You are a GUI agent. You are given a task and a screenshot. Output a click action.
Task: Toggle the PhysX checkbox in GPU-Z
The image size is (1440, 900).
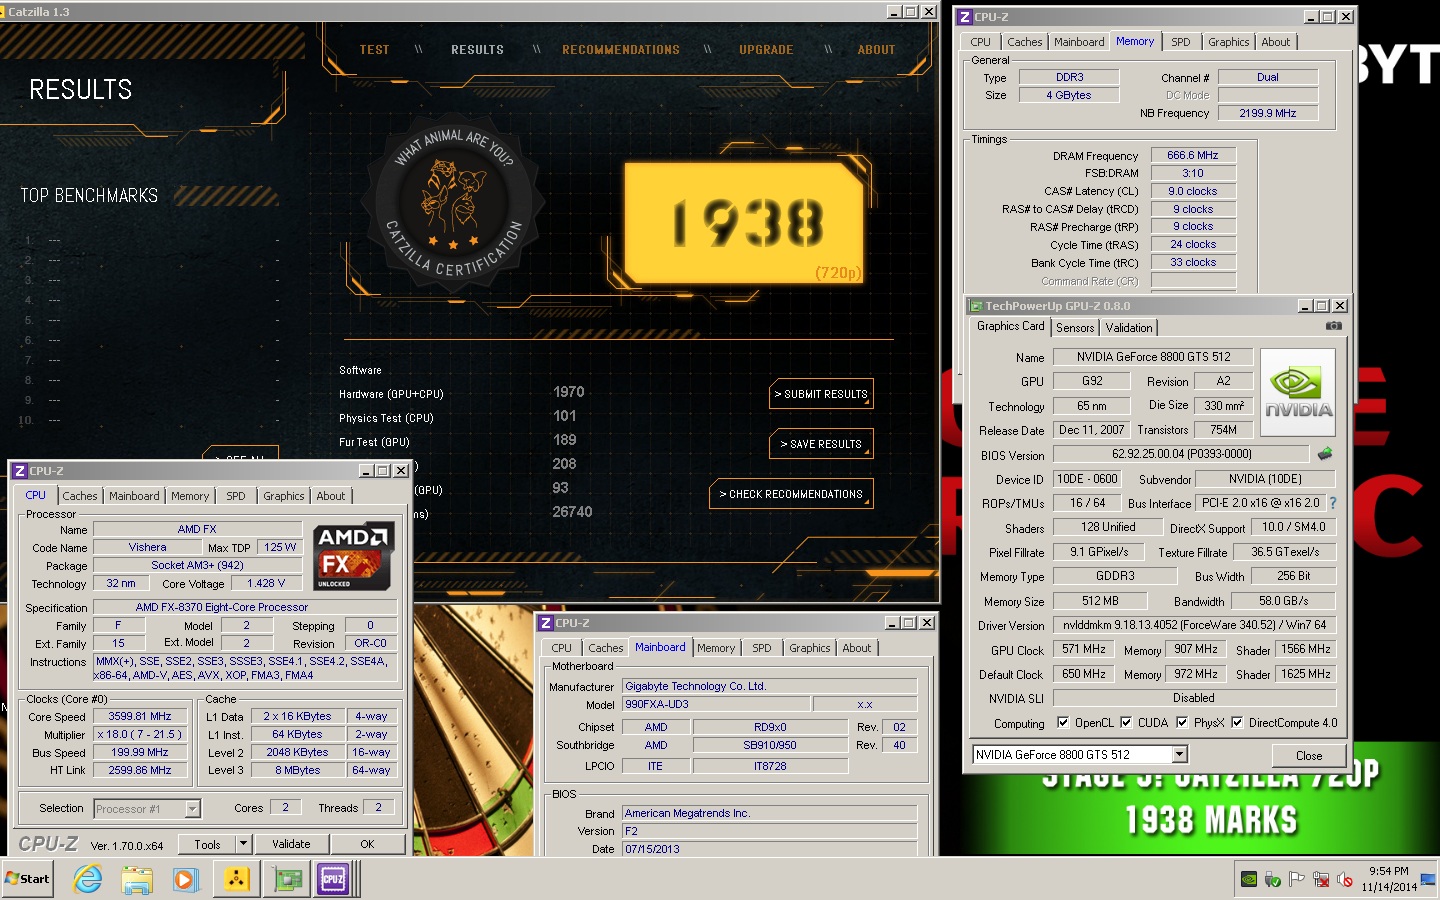point(1182,723)
